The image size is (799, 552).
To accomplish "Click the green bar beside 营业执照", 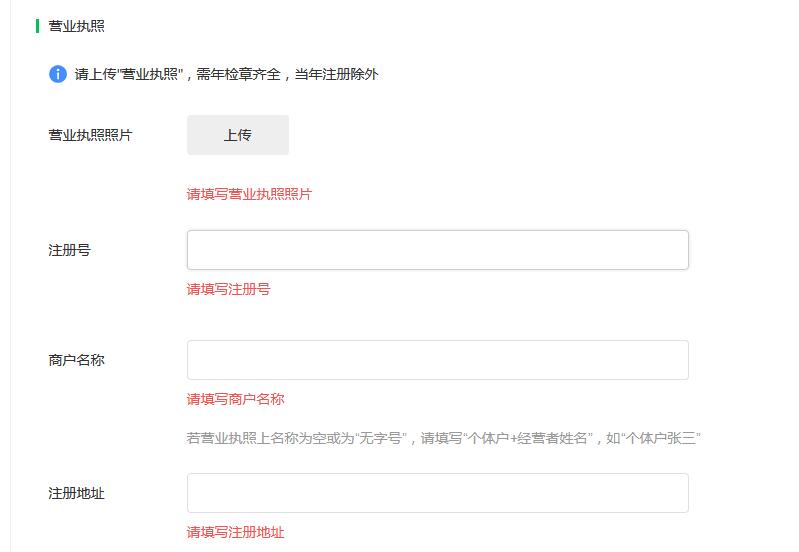I will tap(38, 26).
